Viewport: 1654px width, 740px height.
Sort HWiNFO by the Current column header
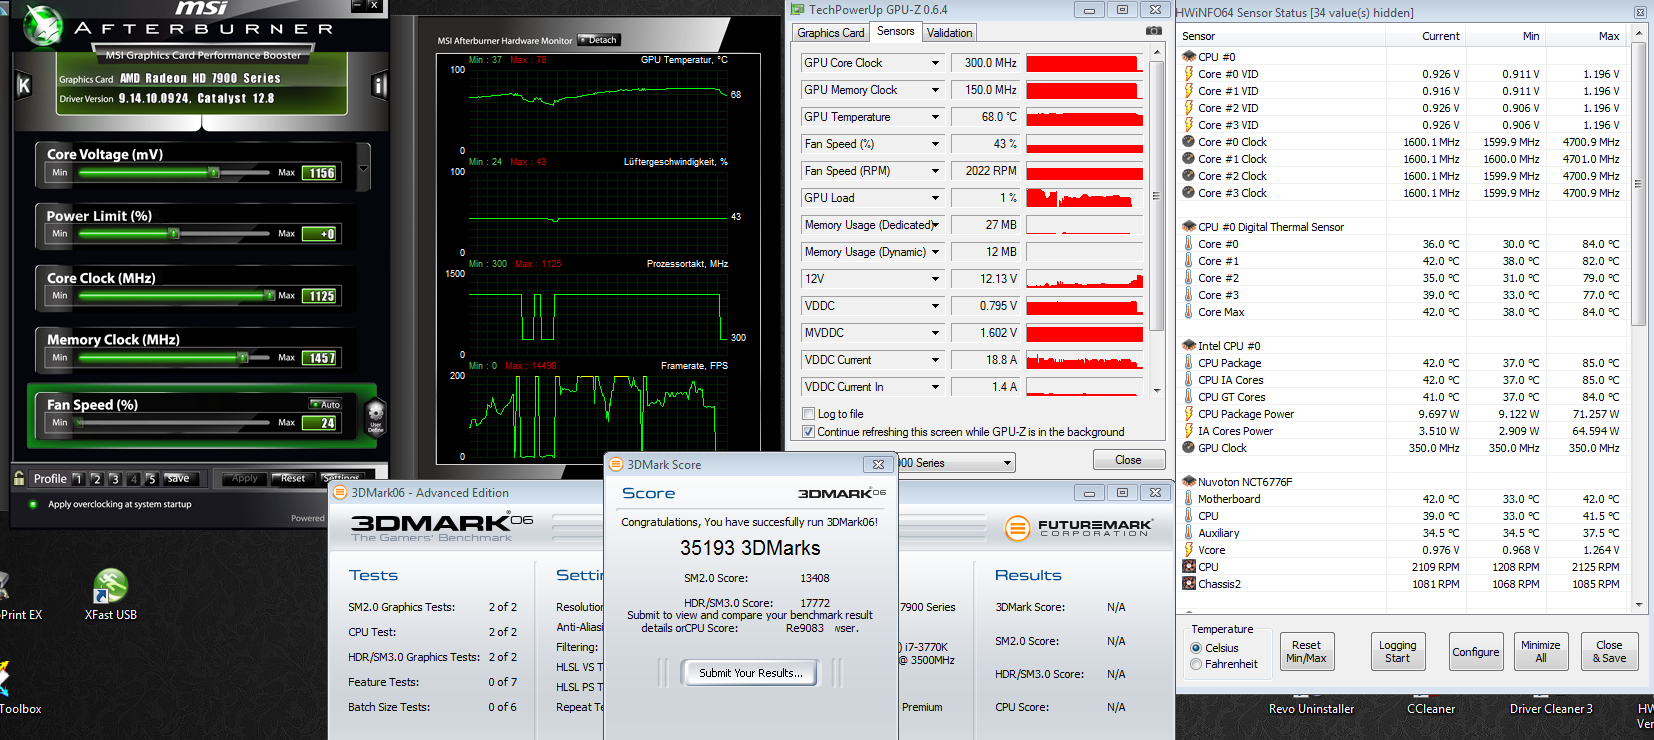tap(1440, 36)
